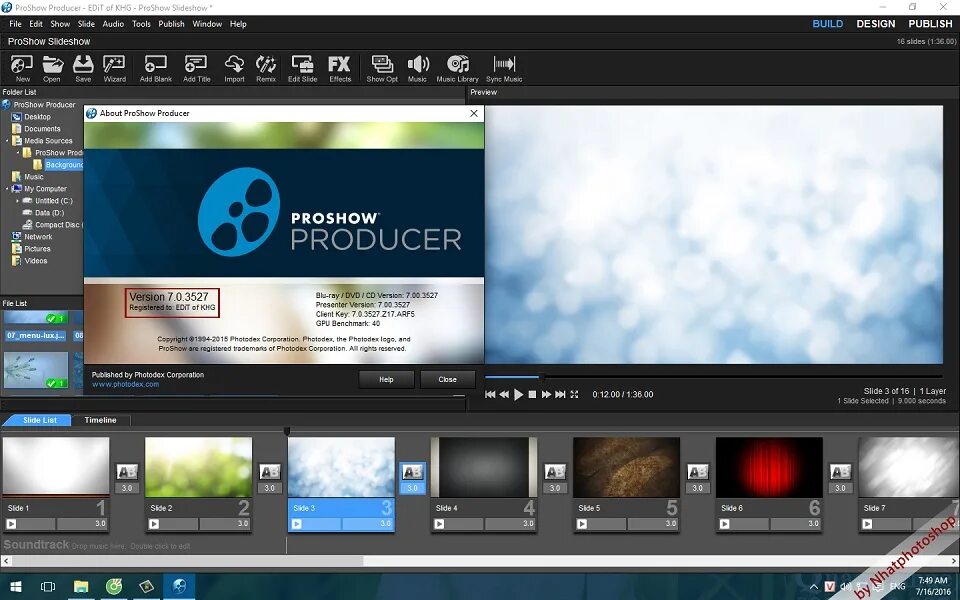Click the Import toolbar icon
This screenshot has width=960, height=600.
coord(234,68)
